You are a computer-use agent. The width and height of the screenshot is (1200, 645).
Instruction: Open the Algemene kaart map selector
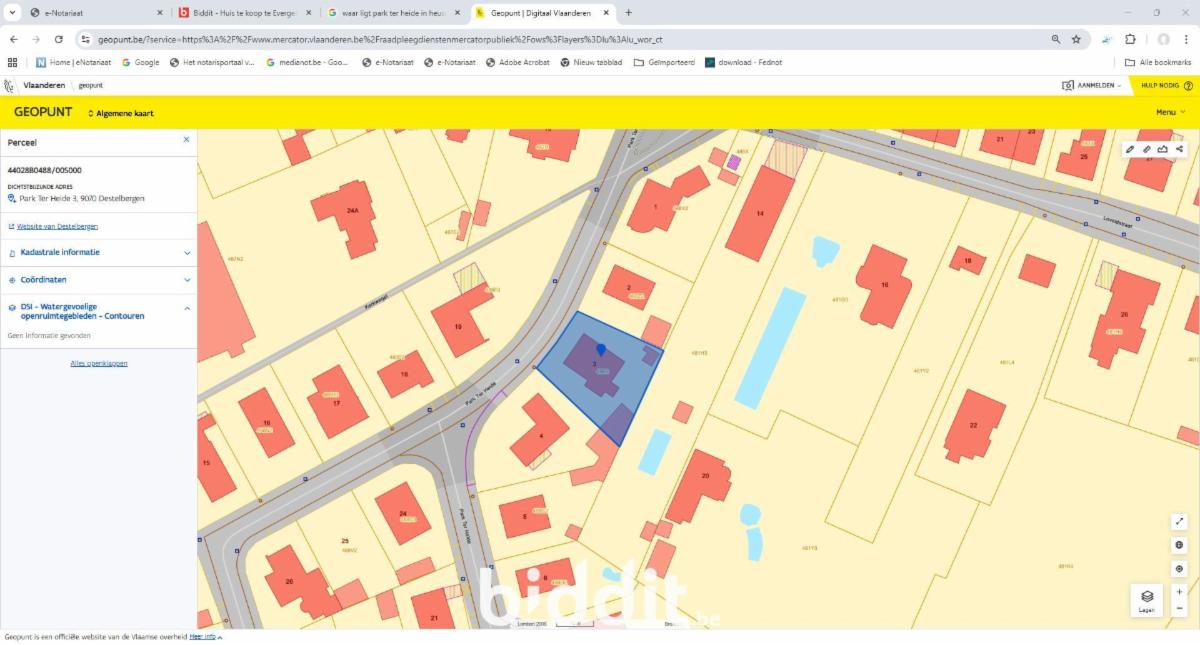(x=121, y=113)
